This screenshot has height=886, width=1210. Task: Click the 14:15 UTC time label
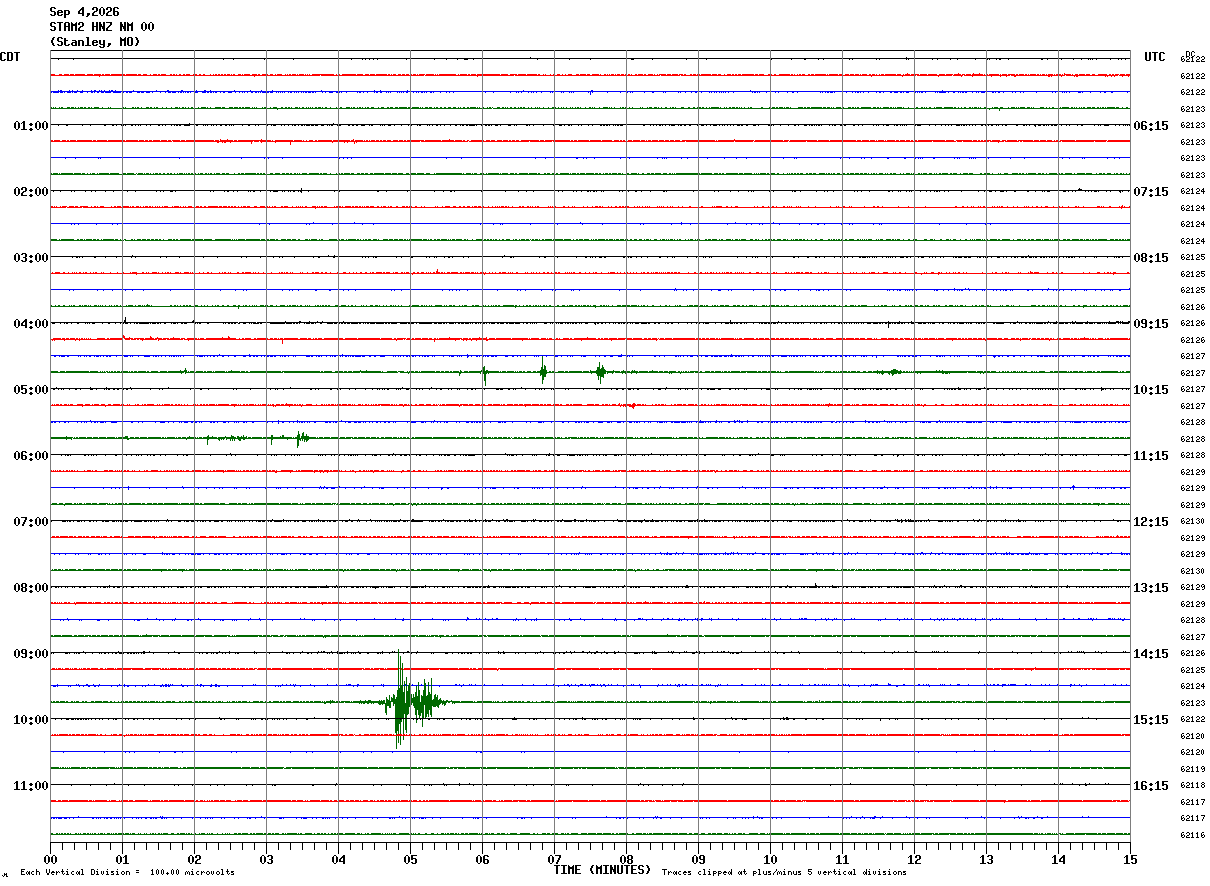click(1150, 654)
